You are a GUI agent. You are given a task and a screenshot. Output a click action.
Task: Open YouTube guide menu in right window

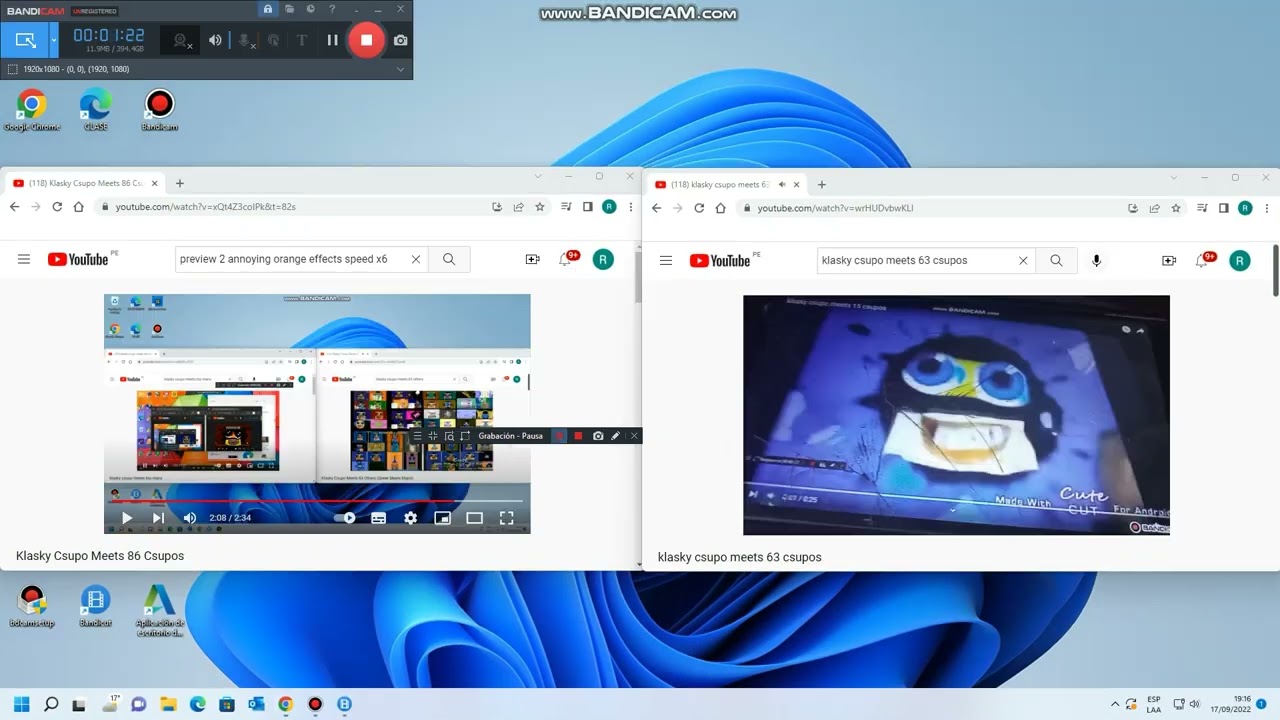pos(666,260)
